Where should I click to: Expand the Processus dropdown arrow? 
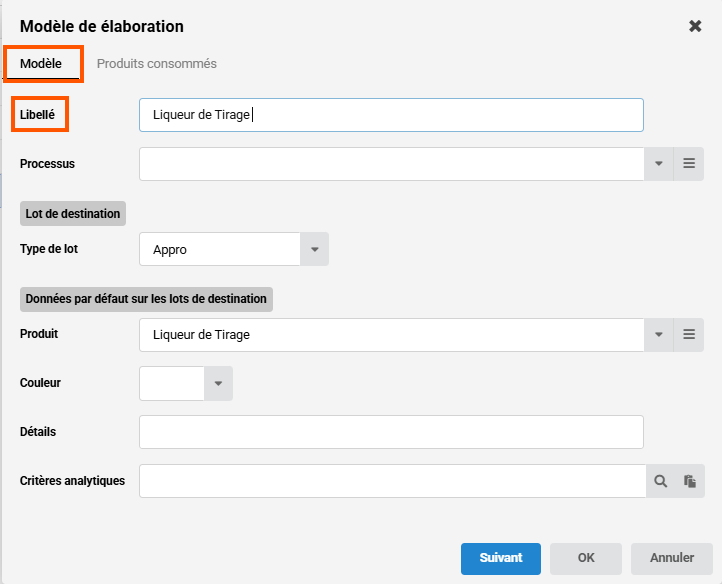point(659,164)
